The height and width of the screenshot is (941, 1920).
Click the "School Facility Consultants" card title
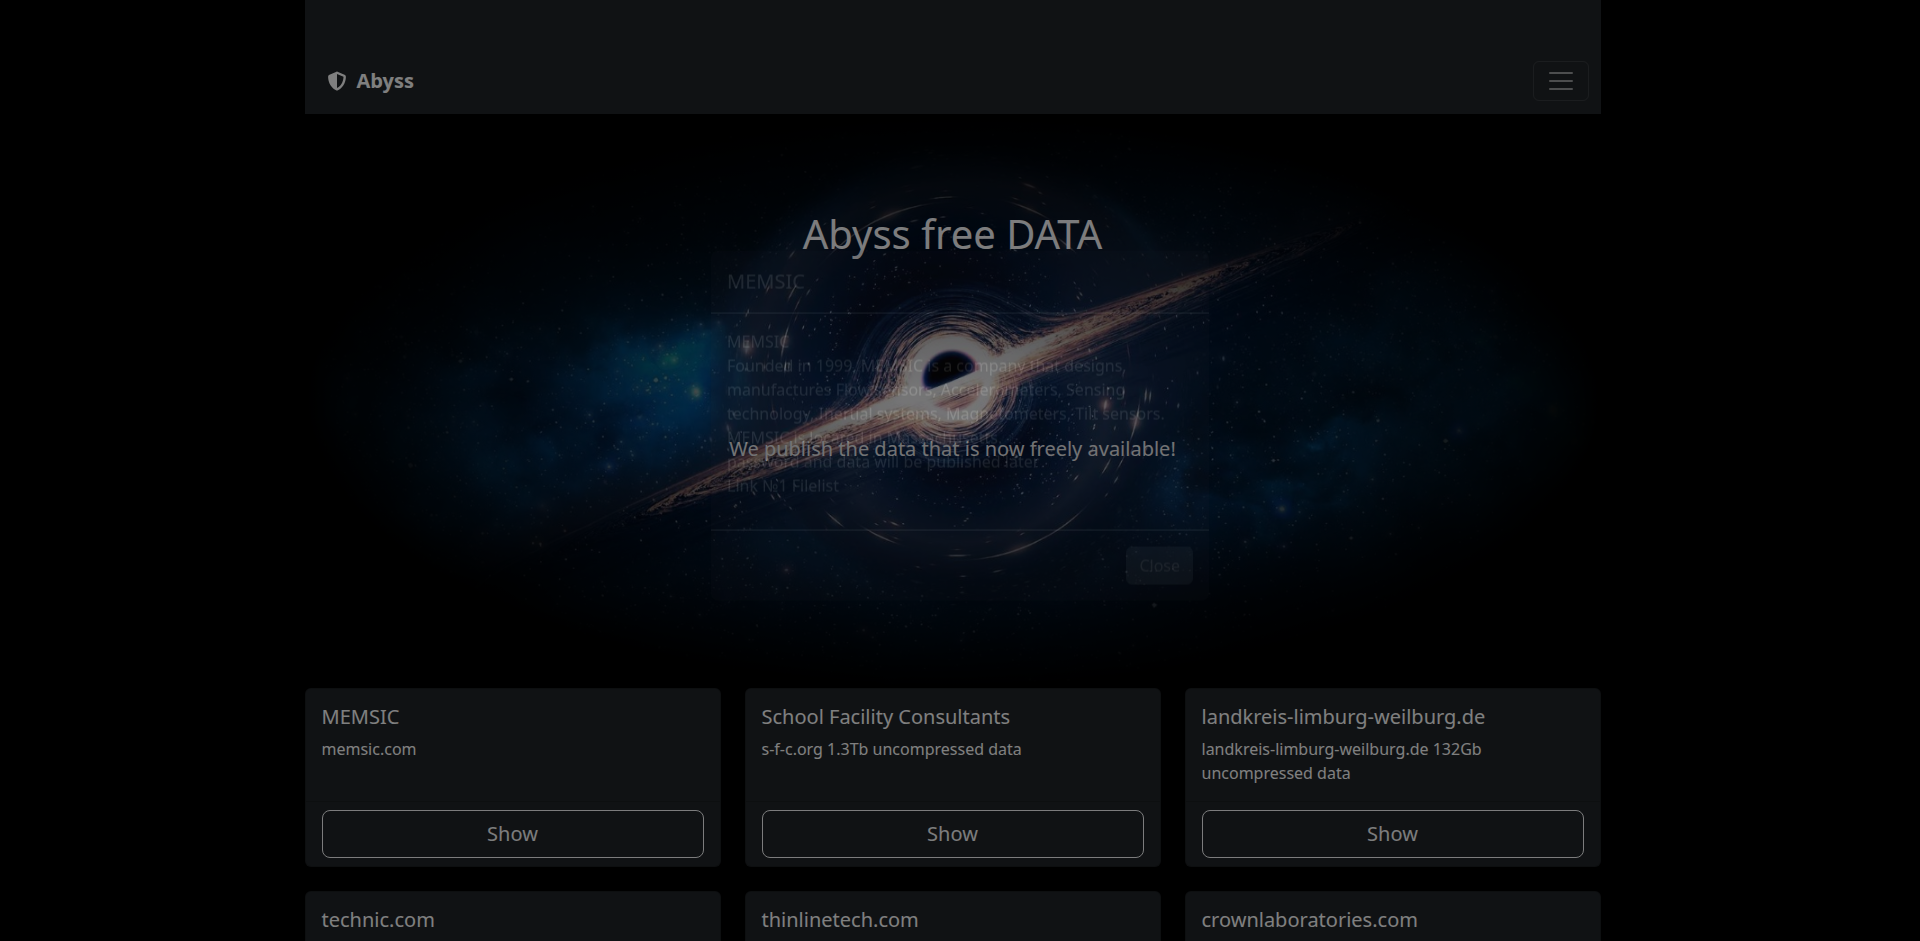(885, 717)
